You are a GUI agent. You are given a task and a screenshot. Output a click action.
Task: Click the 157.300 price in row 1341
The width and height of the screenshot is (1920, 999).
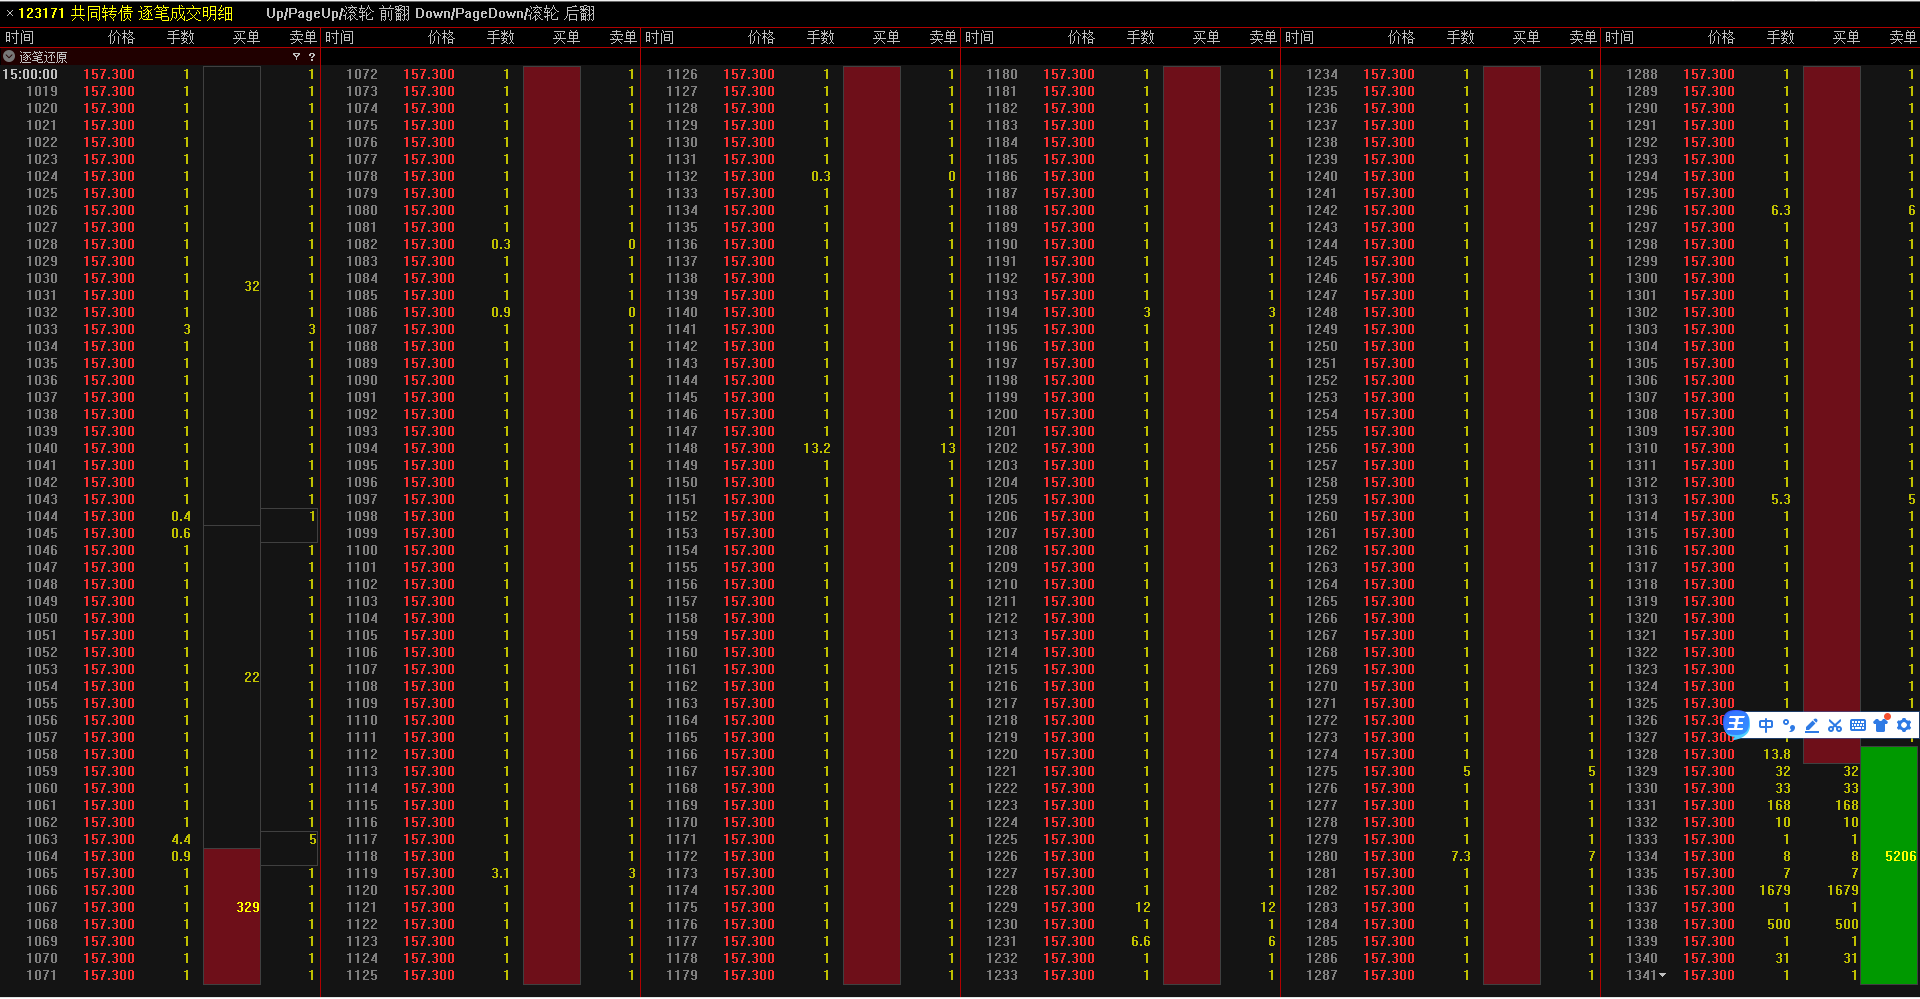[x=1709, y=976]
